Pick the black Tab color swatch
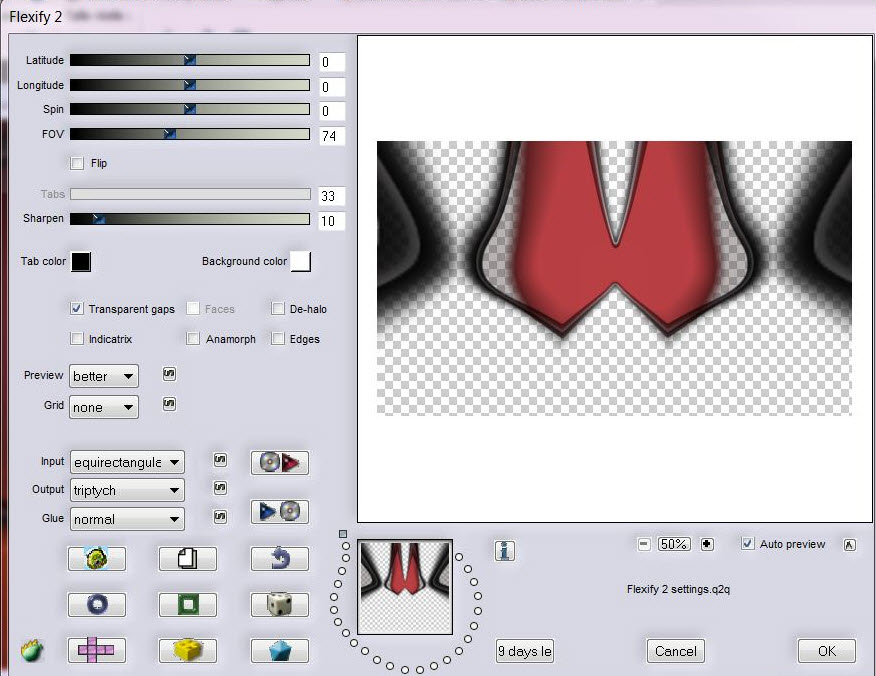This screenshot has width=876, height=676. click(81, 261)
